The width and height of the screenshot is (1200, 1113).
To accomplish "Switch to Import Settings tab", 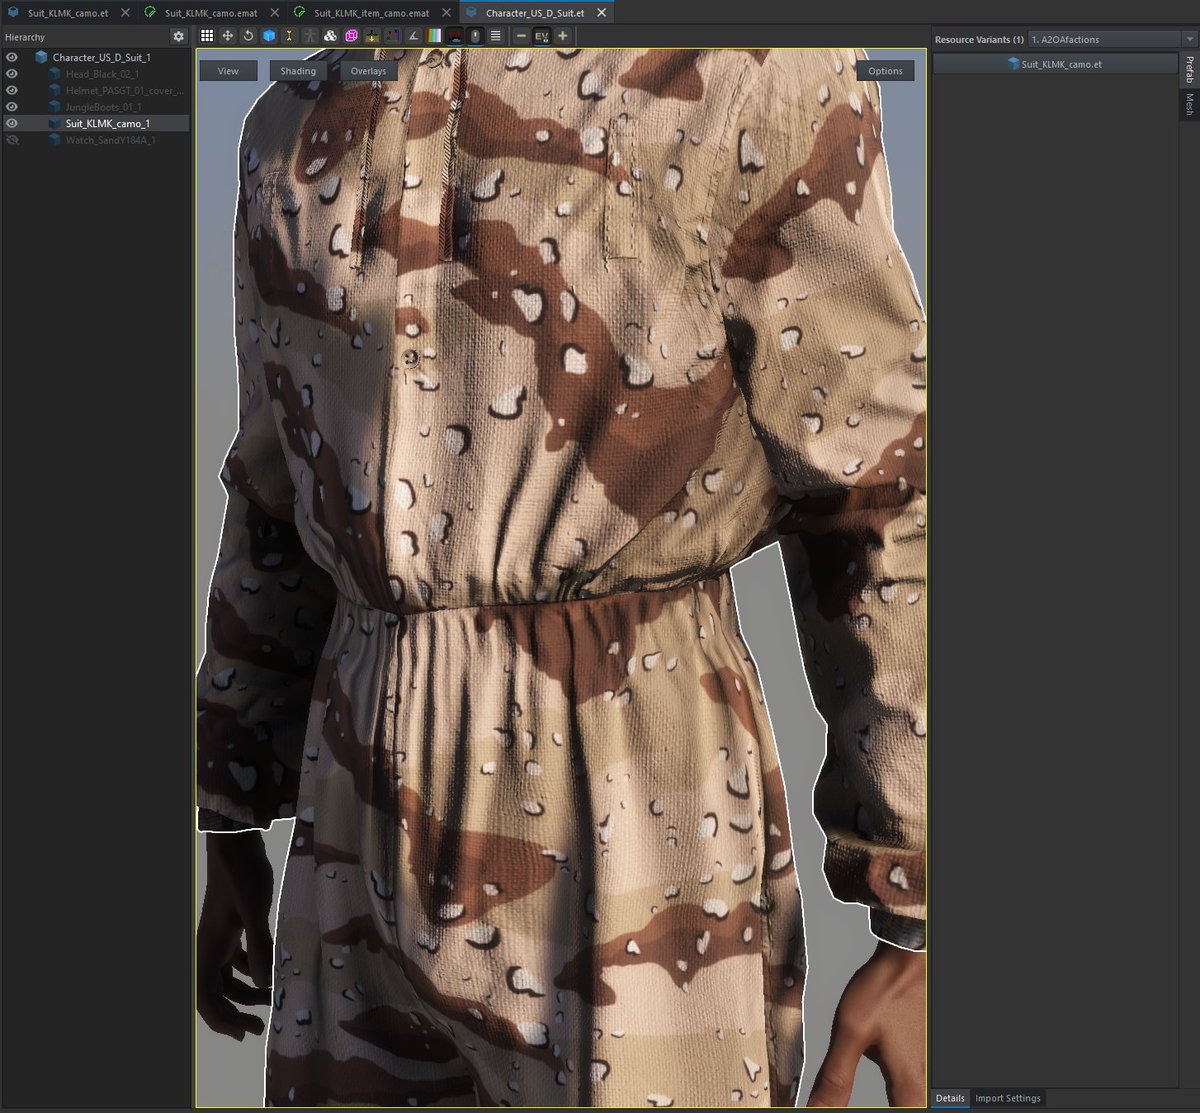I will (1008, 1098).
